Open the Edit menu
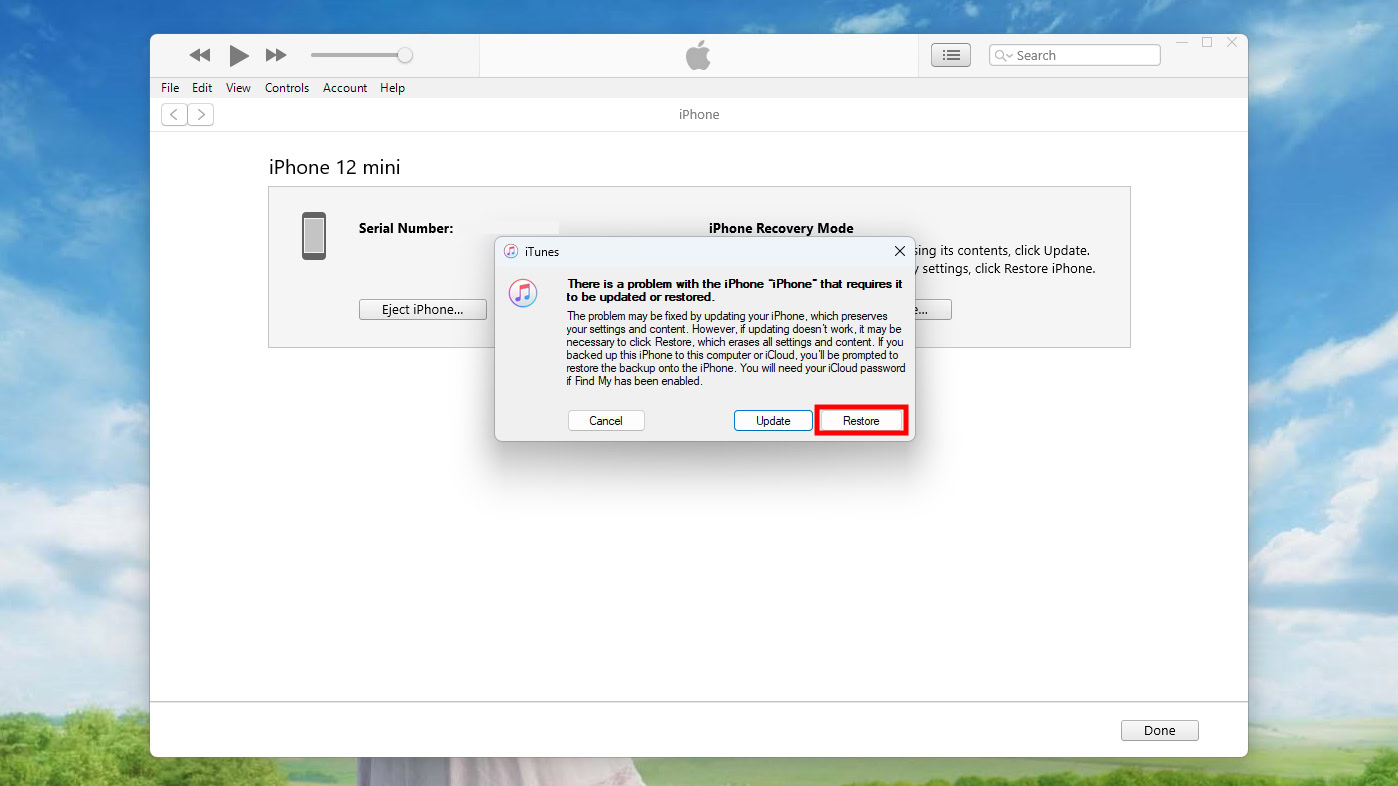Image resolution: width=1398 pixels, height=786 pixels. (202, 88)
